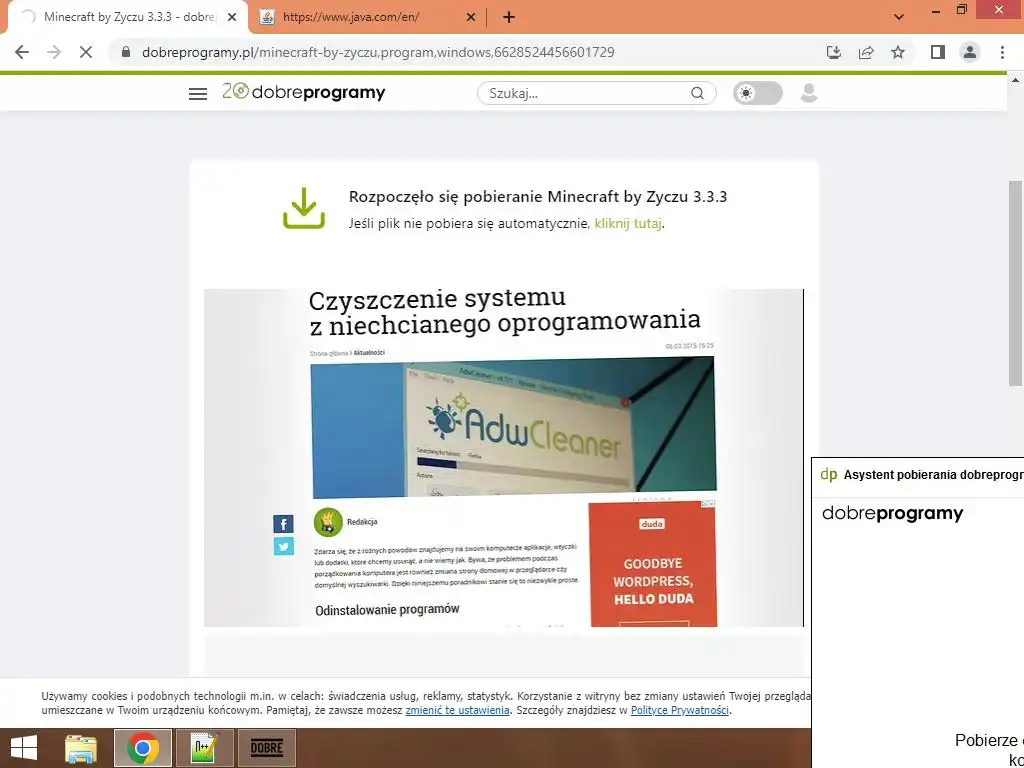Click the DOBRE taskbar icon
The width and height of the screenshot is (1024, 768).
pos(266,748)
